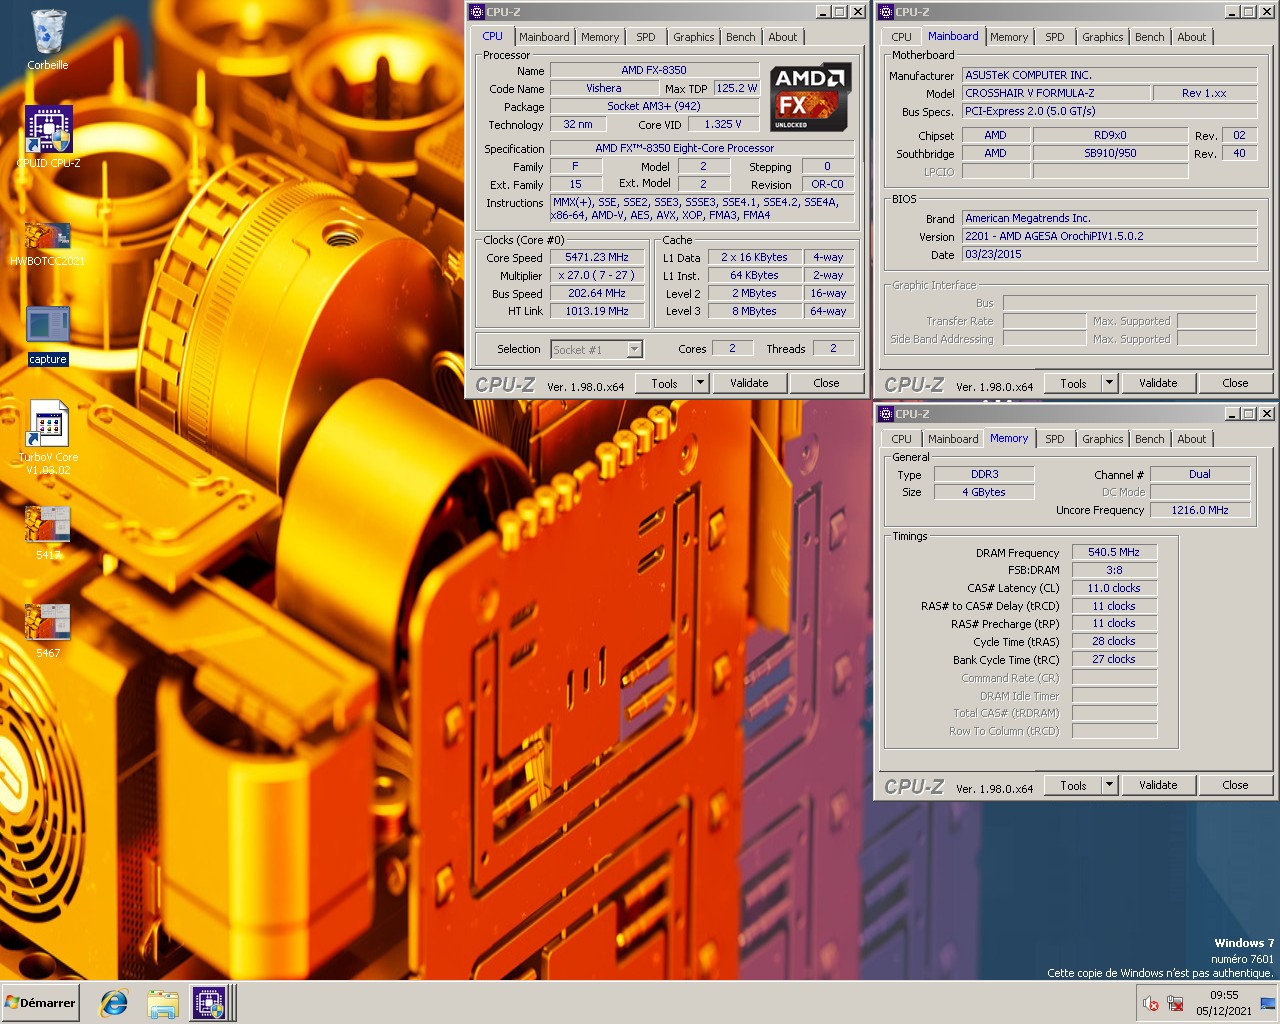Click the Memory window title bar icon
Screen dimensions: 1280x1024
[886, 414]
